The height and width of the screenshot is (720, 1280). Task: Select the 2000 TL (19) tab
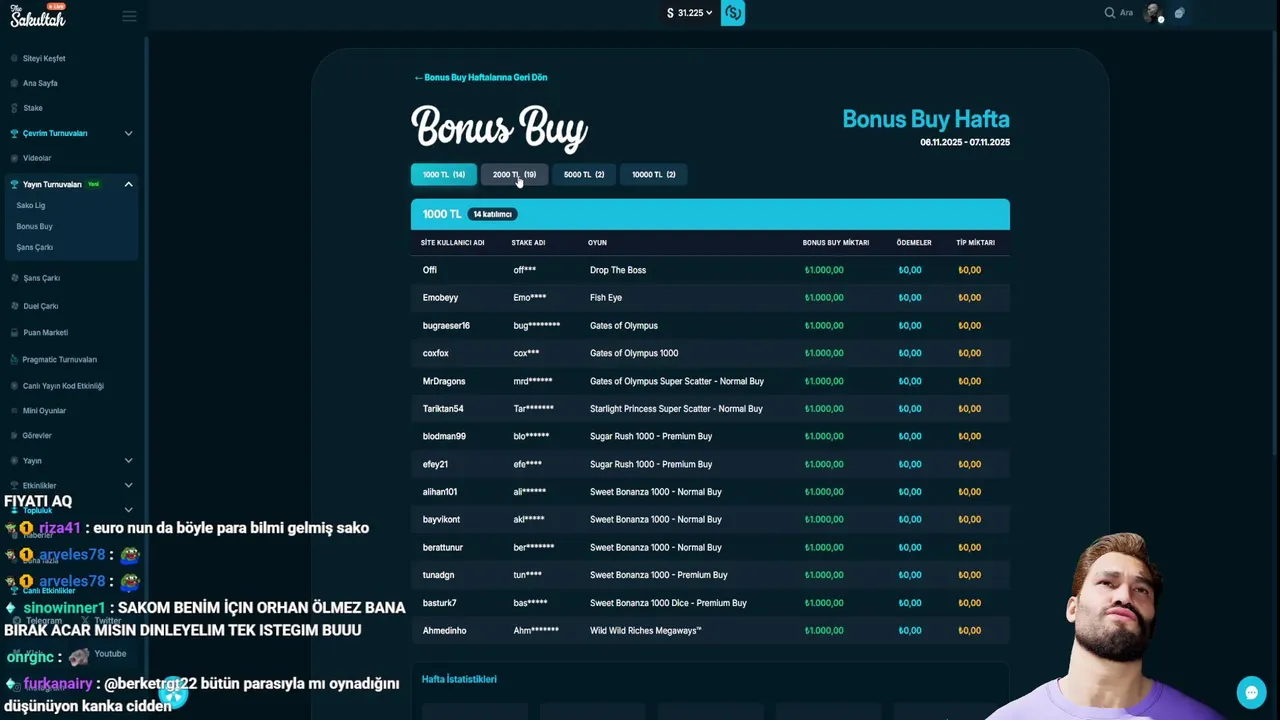pyautogui.click(x=514, y=174)
